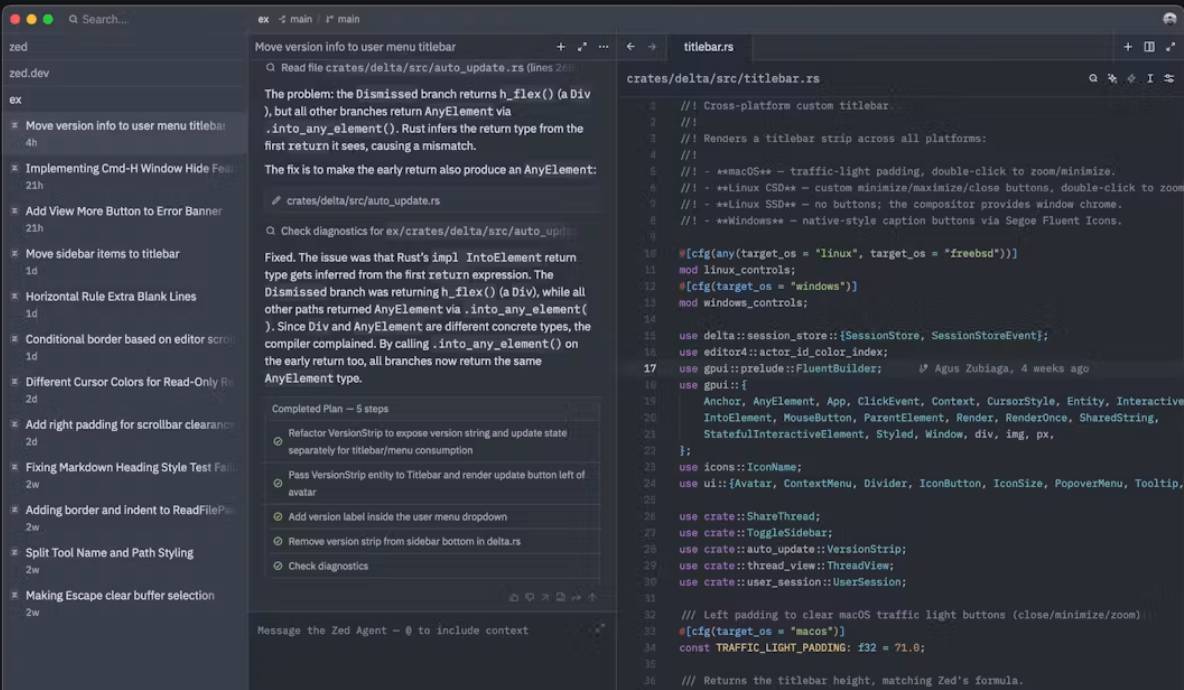The image size is (1184, 690).
Task: Click the pencil icon beside crates/delta/src/auto_update.rs
Action: (x=276, y=201)
